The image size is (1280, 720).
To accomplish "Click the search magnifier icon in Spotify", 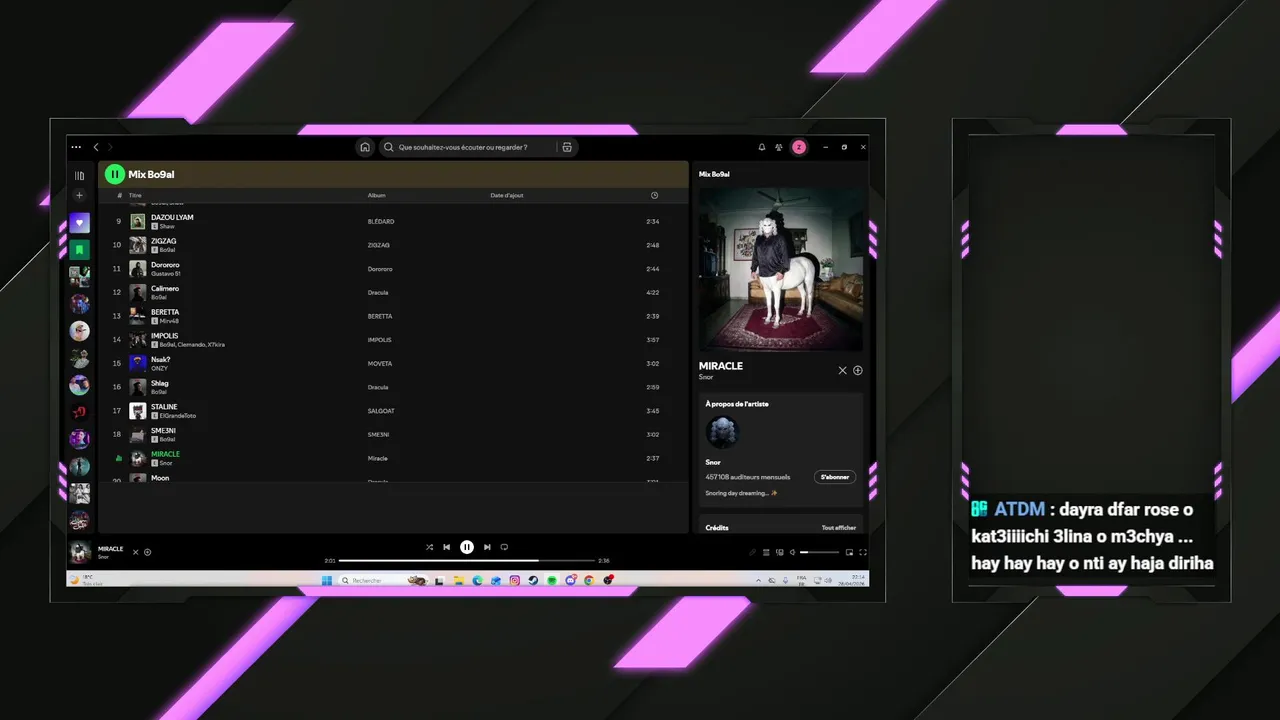I will (x=389, y=147).
